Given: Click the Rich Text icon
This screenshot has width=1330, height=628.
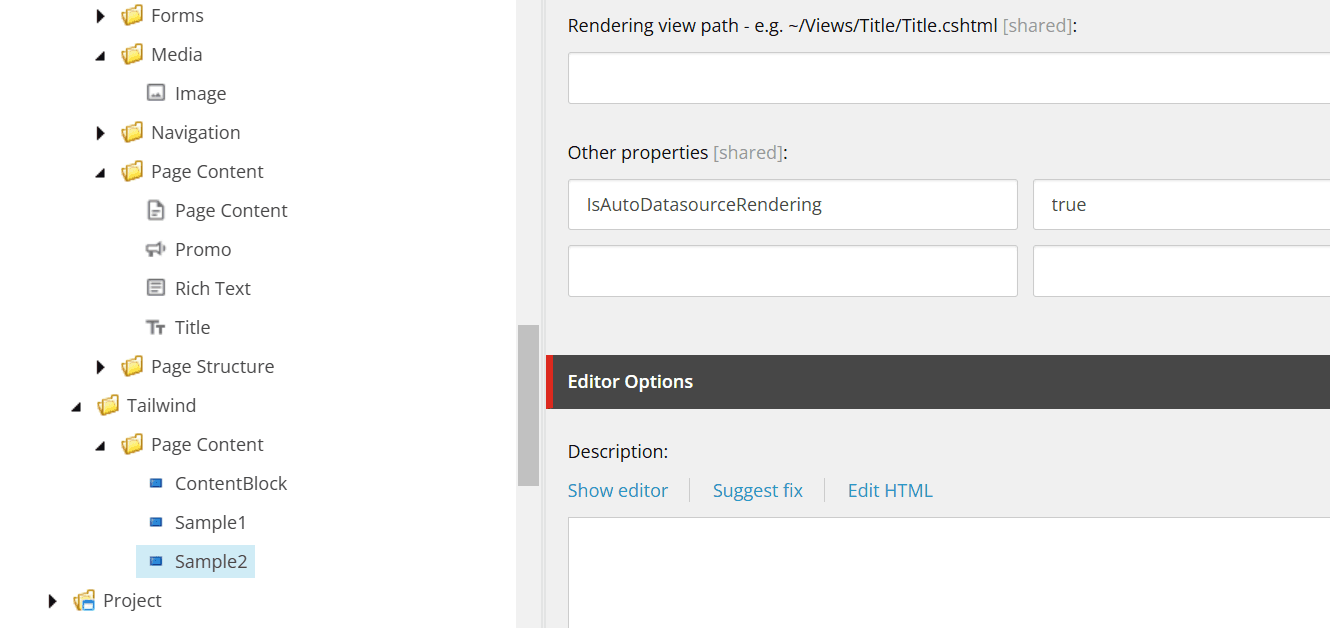Looking at the screenshot, I should click(155, 288).
